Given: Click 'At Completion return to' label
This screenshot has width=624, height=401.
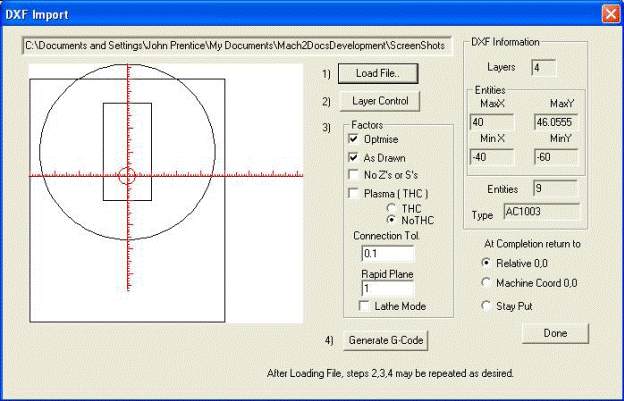Looking at the screenshot, I should click(532, 244).
